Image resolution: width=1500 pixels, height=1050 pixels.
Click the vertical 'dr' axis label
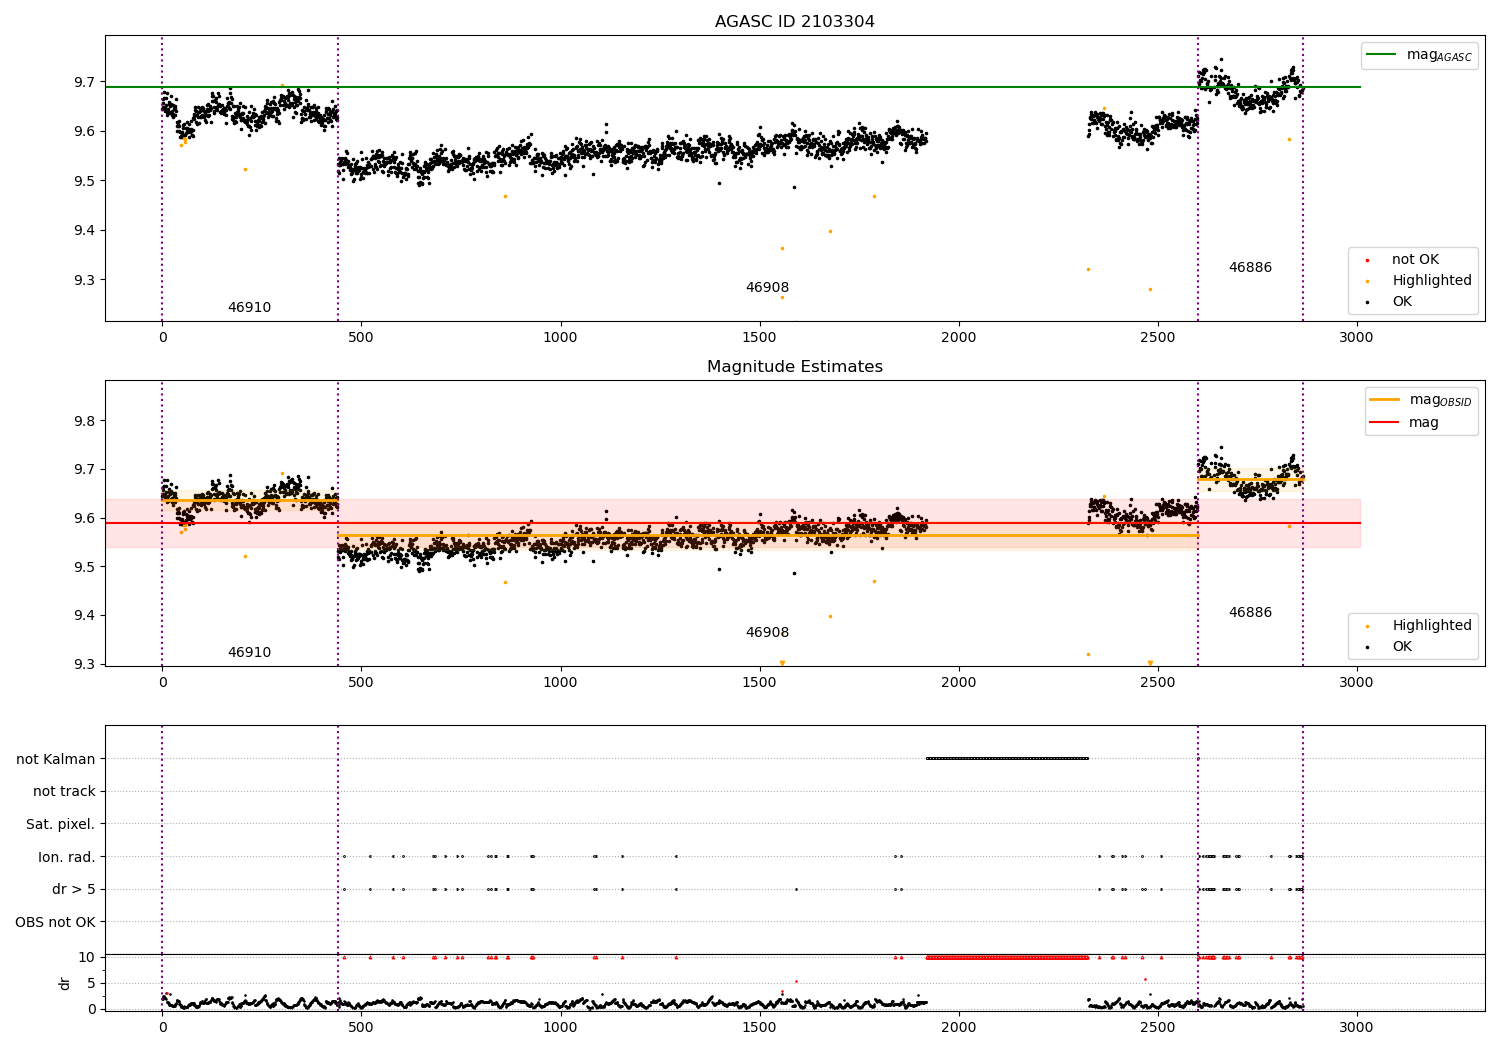tap(65, 983)
